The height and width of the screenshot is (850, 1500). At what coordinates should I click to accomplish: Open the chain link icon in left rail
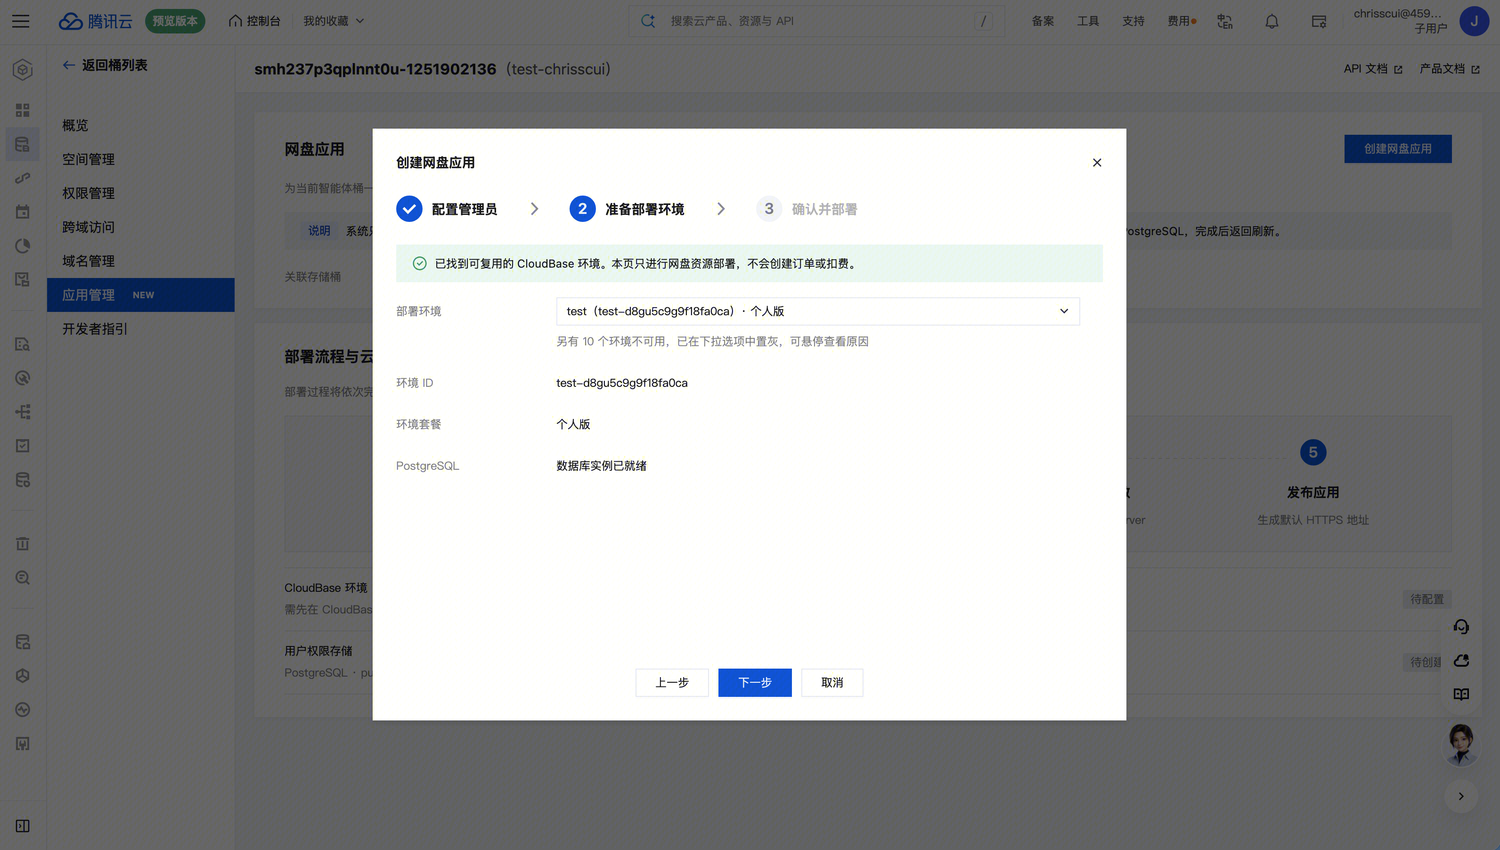coord(22,178)
